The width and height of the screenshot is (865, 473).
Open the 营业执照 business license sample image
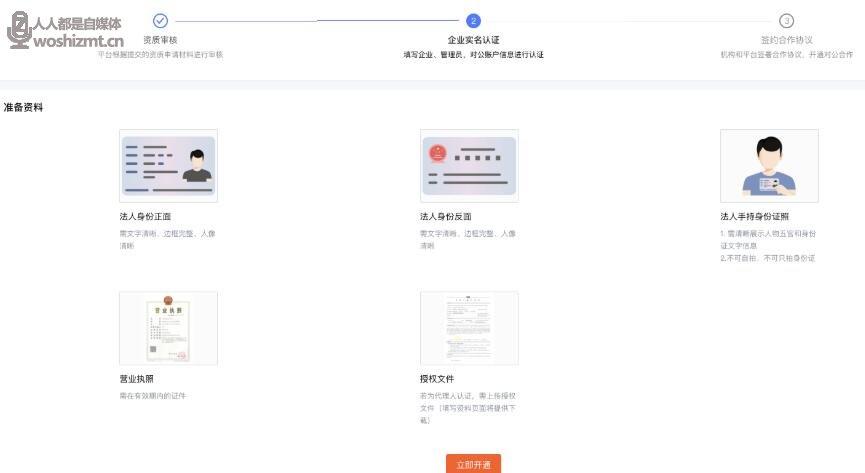(x=168, y=328)
